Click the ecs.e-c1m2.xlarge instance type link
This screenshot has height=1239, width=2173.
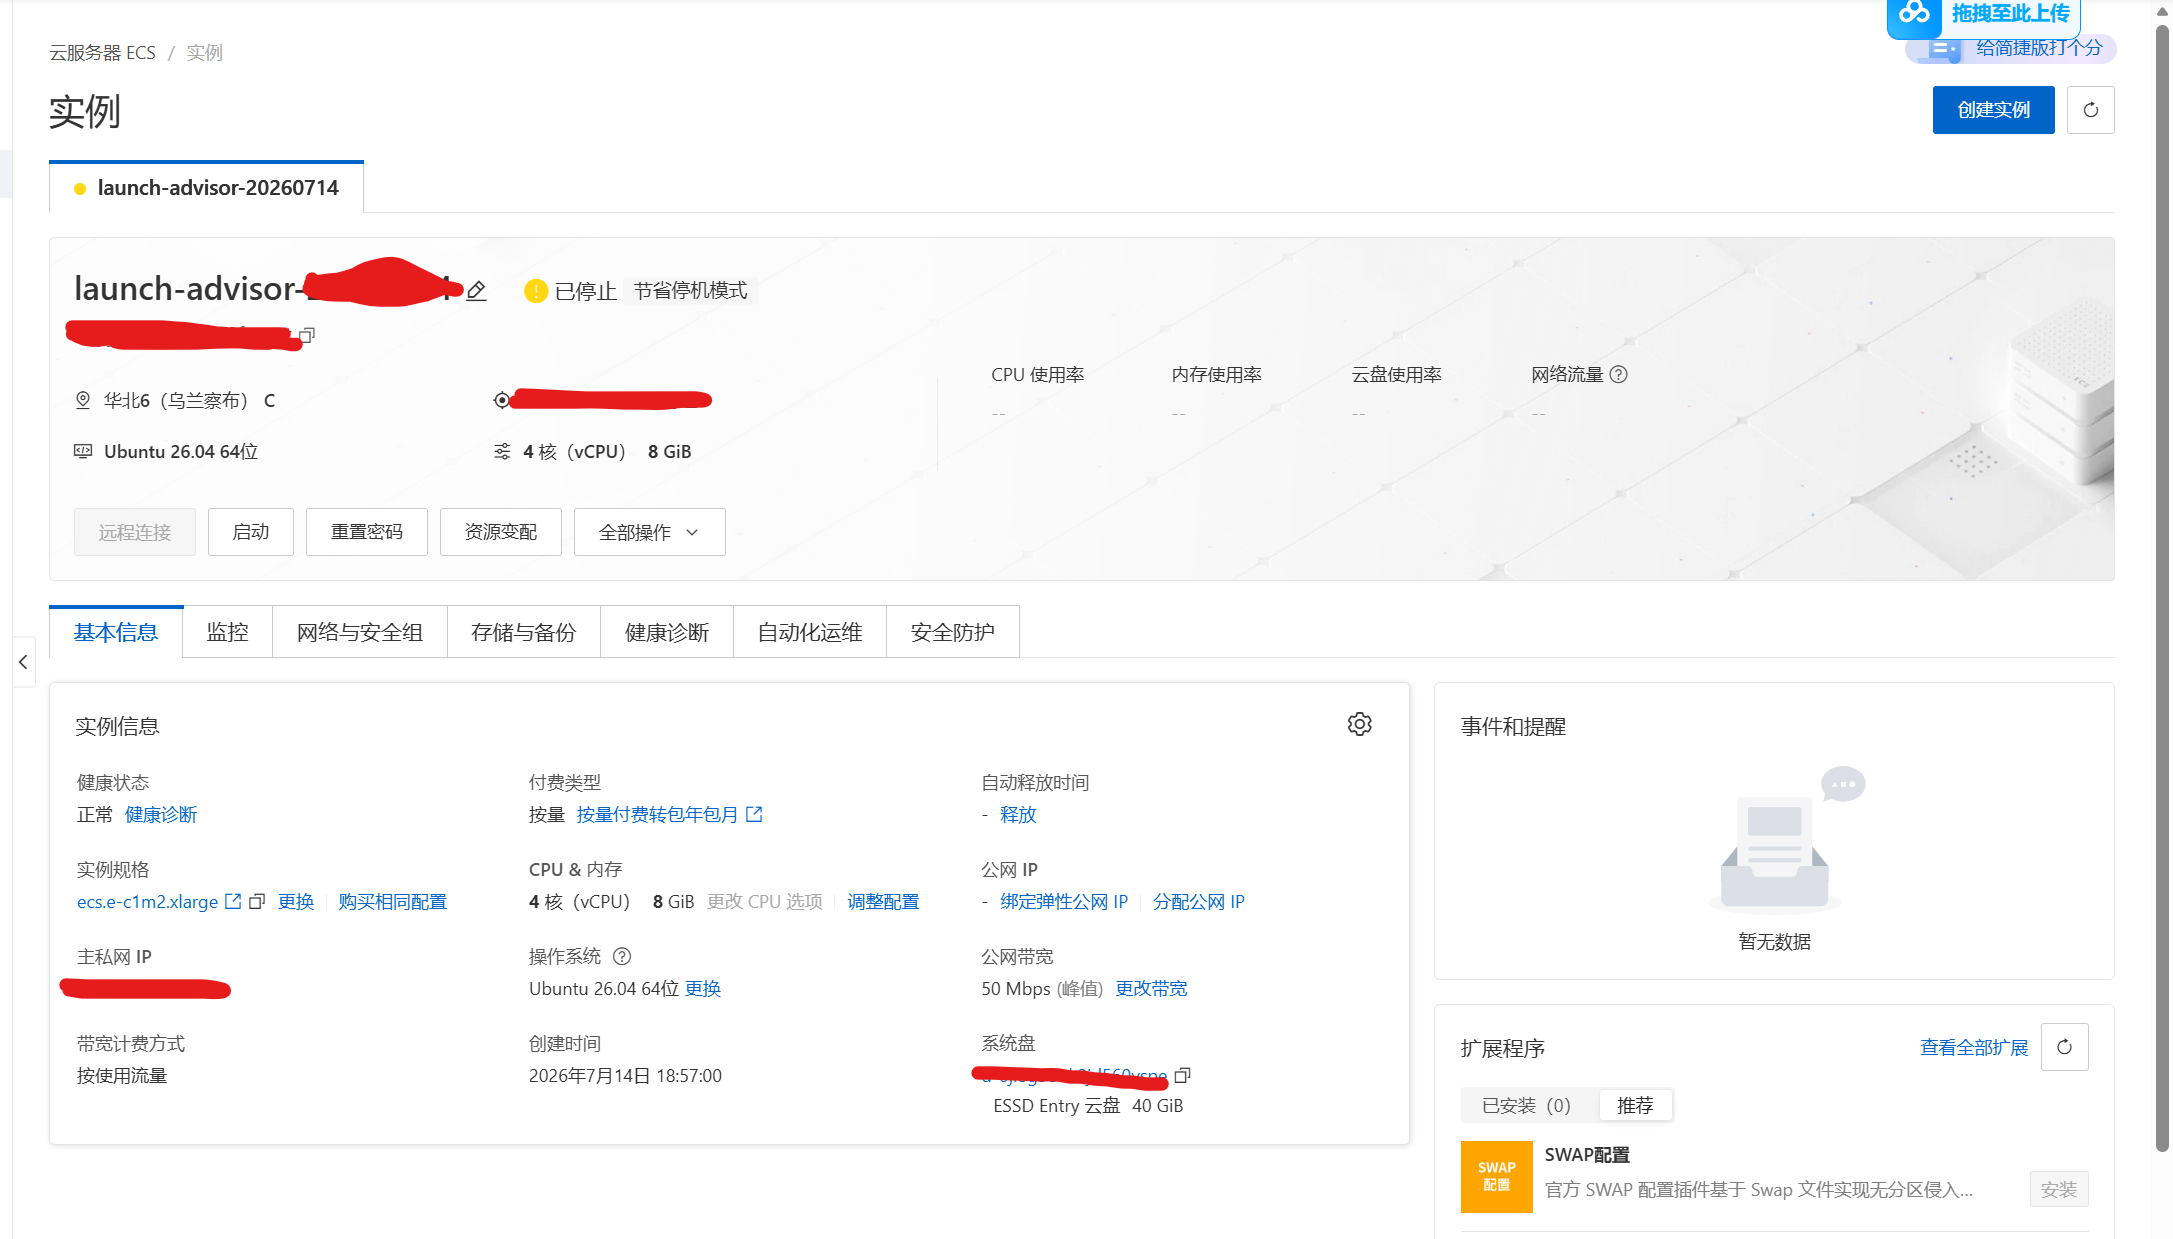147,901
